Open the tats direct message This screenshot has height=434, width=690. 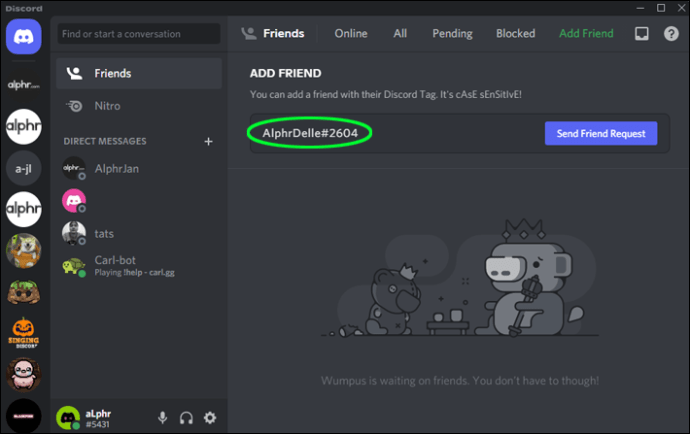click(139, 234)
